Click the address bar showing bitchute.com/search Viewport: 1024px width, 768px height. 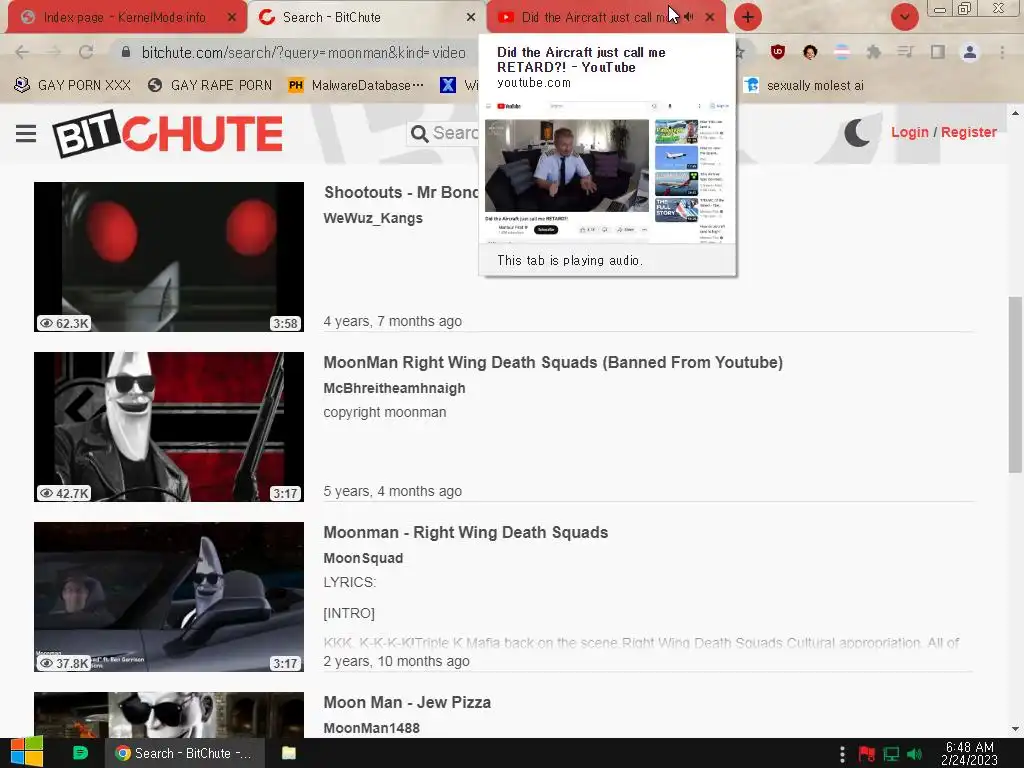(304, 53)
